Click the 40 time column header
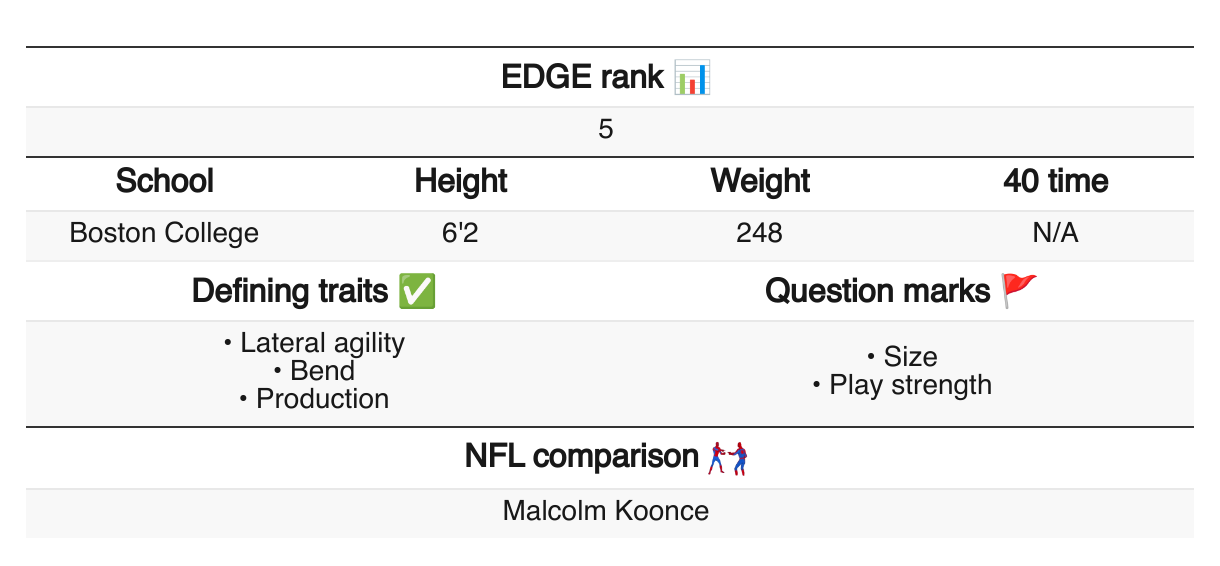 coord(1056,181)
